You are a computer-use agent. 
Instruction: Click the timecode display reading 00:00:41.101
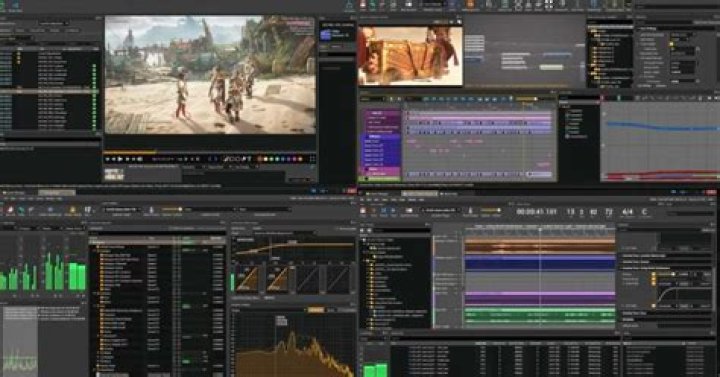coord(537,212)
